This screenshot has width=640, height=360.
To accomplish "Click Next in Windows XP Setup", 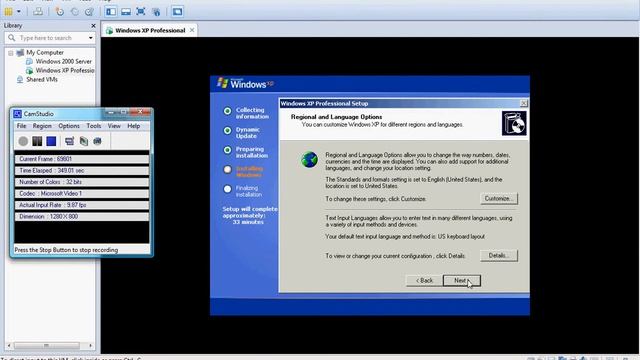I will coord(462,280).
